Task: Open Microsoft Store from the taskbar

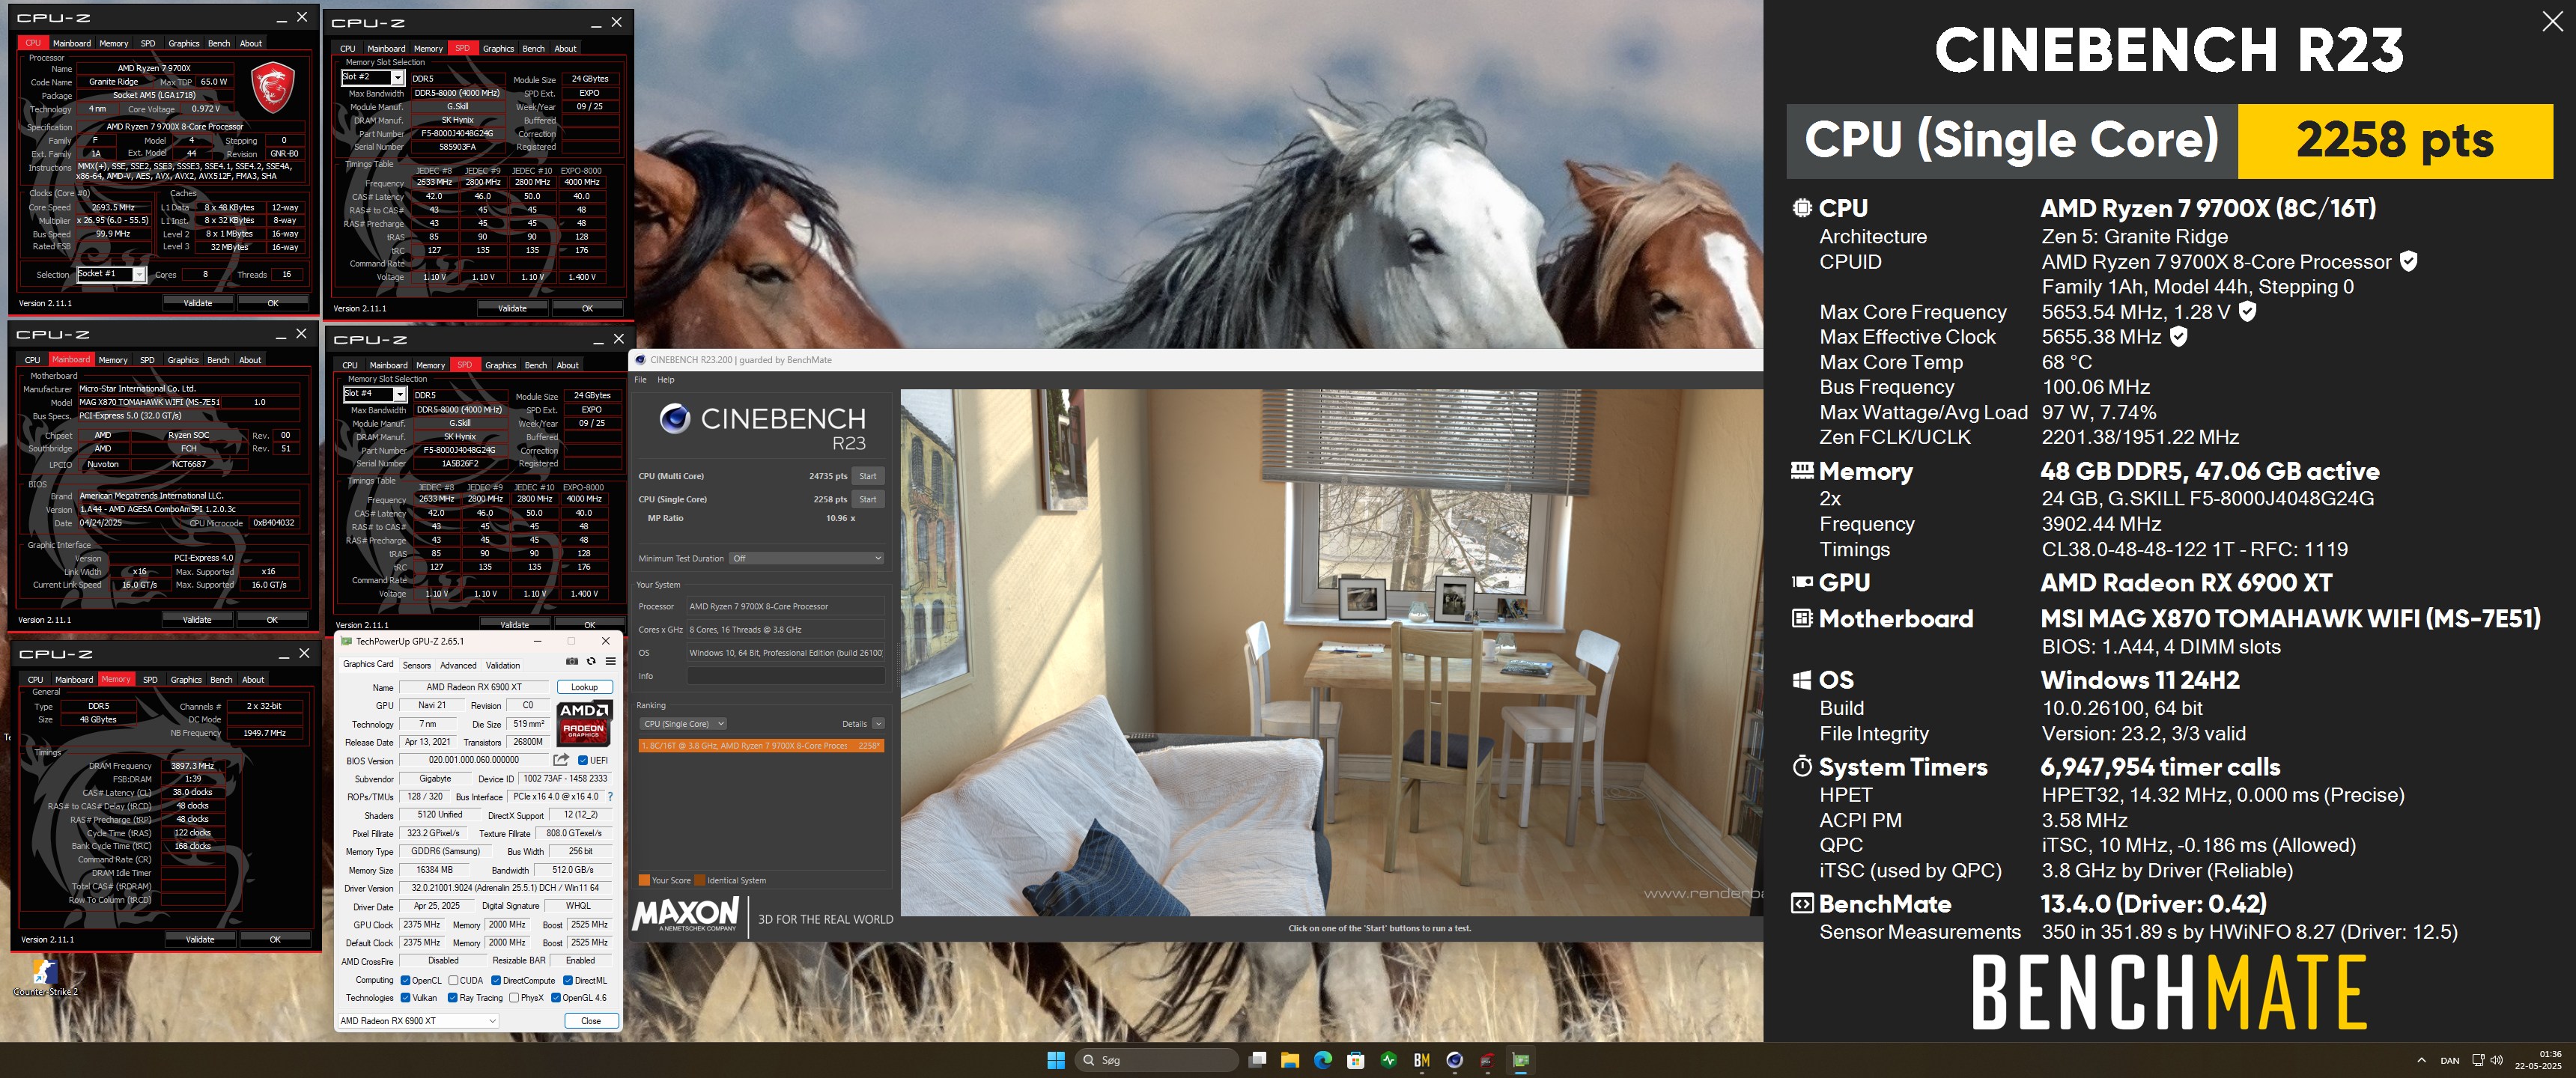Action: pos(1356,1060)
